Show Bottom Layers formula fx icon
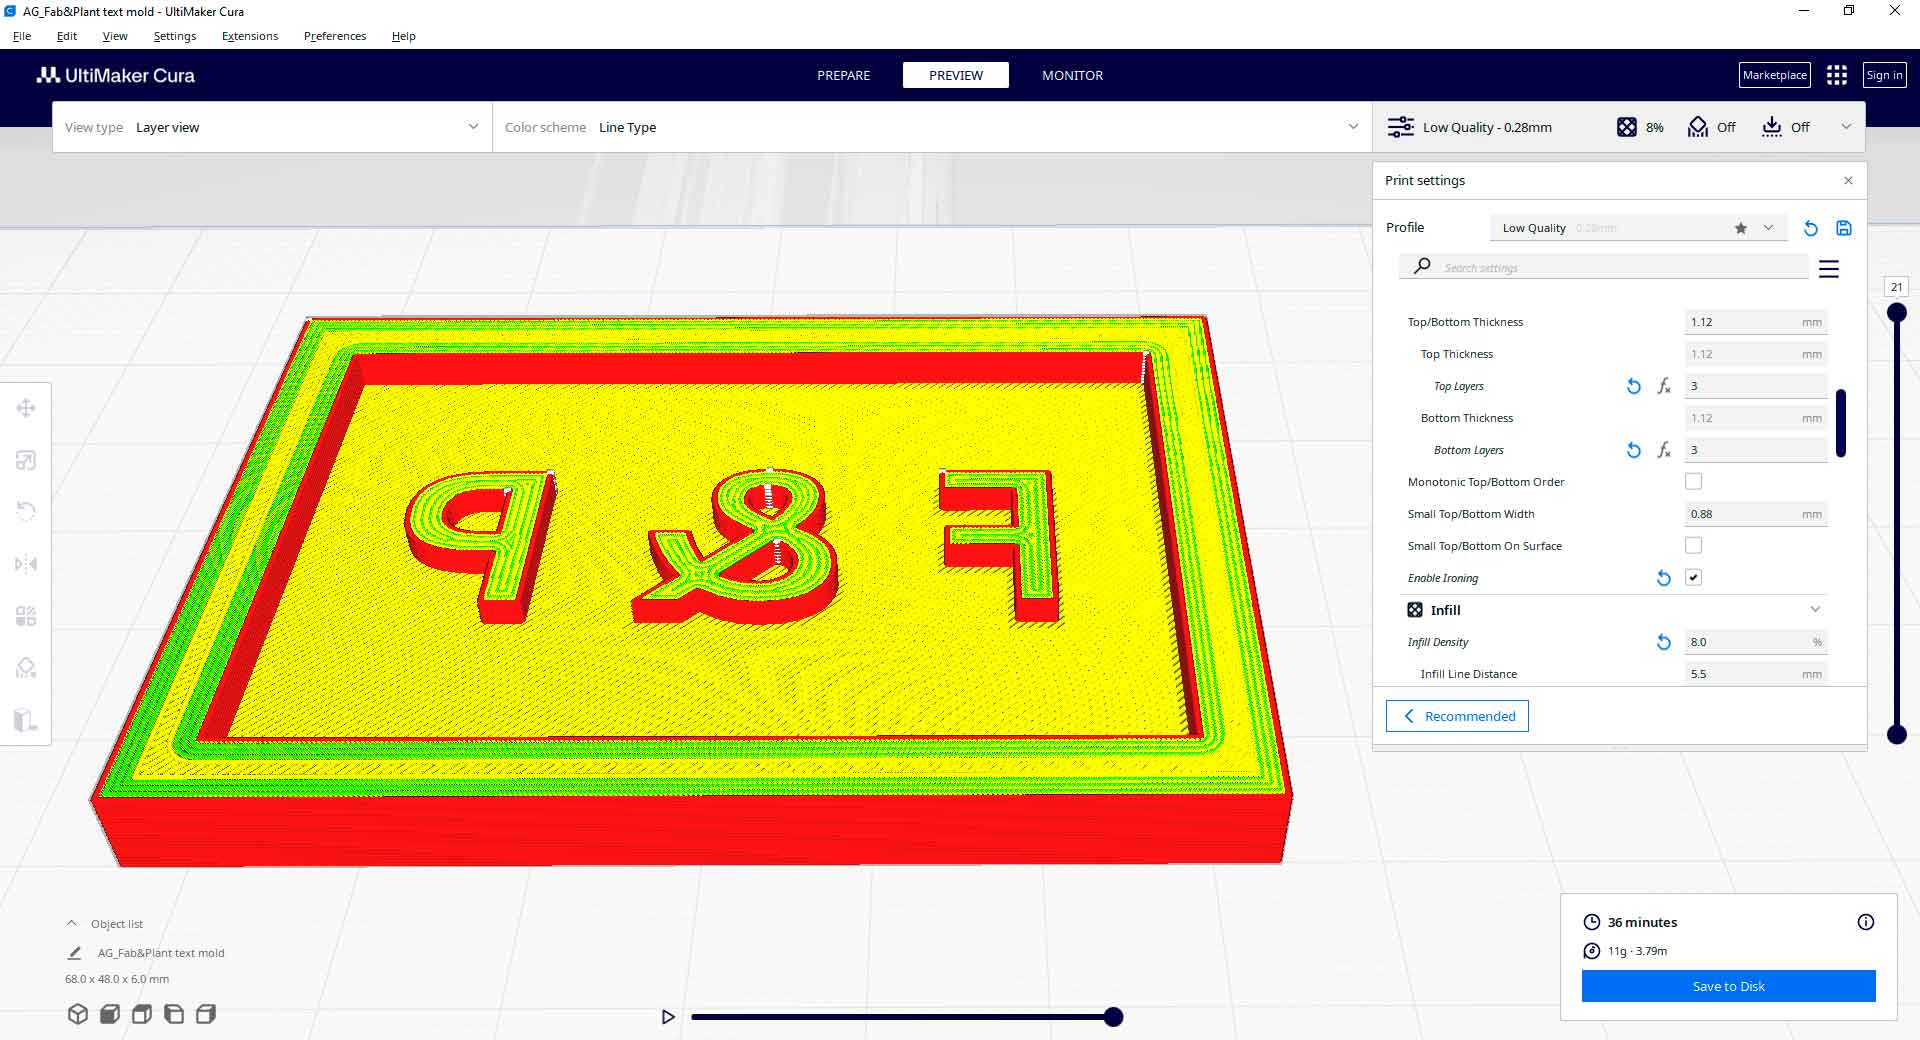The height and width of the screenshot is (1040, 1920). coord(1664,450)
